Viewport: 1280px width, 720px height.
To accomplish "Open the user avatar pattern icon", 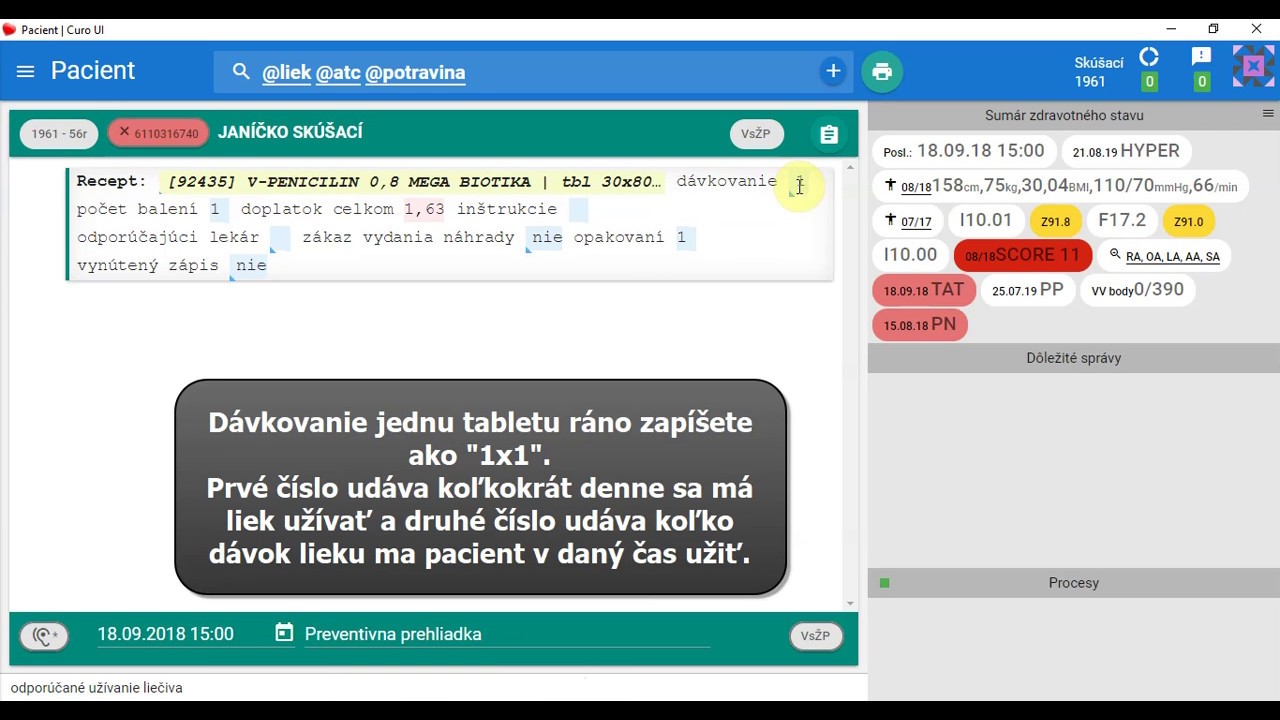I will pos(1253,67).
